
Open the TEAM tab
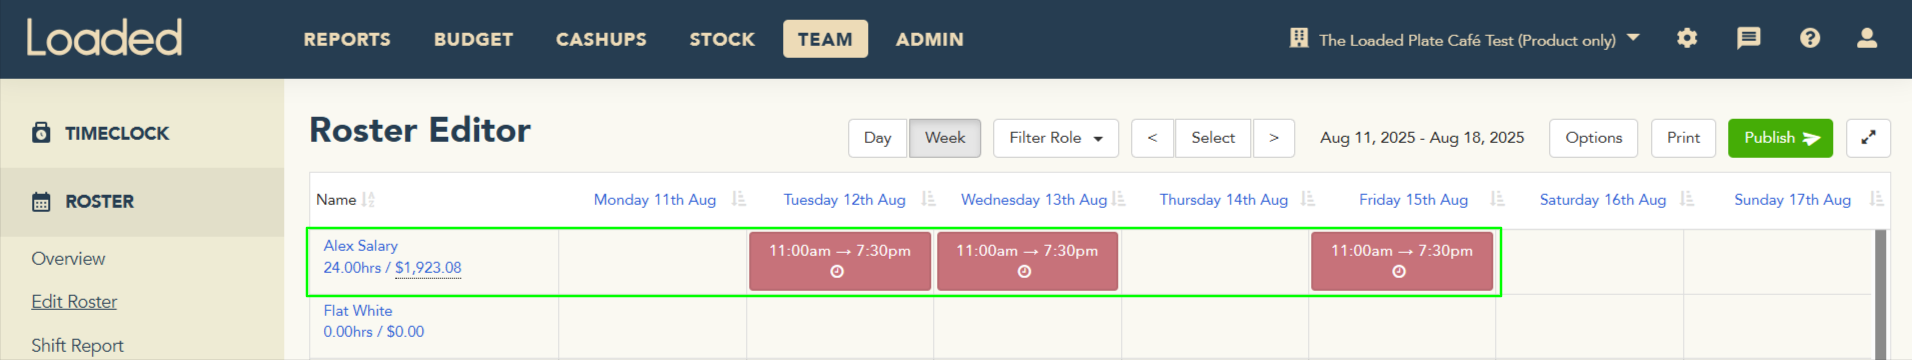pyautogui.click(x=825, y=39)
